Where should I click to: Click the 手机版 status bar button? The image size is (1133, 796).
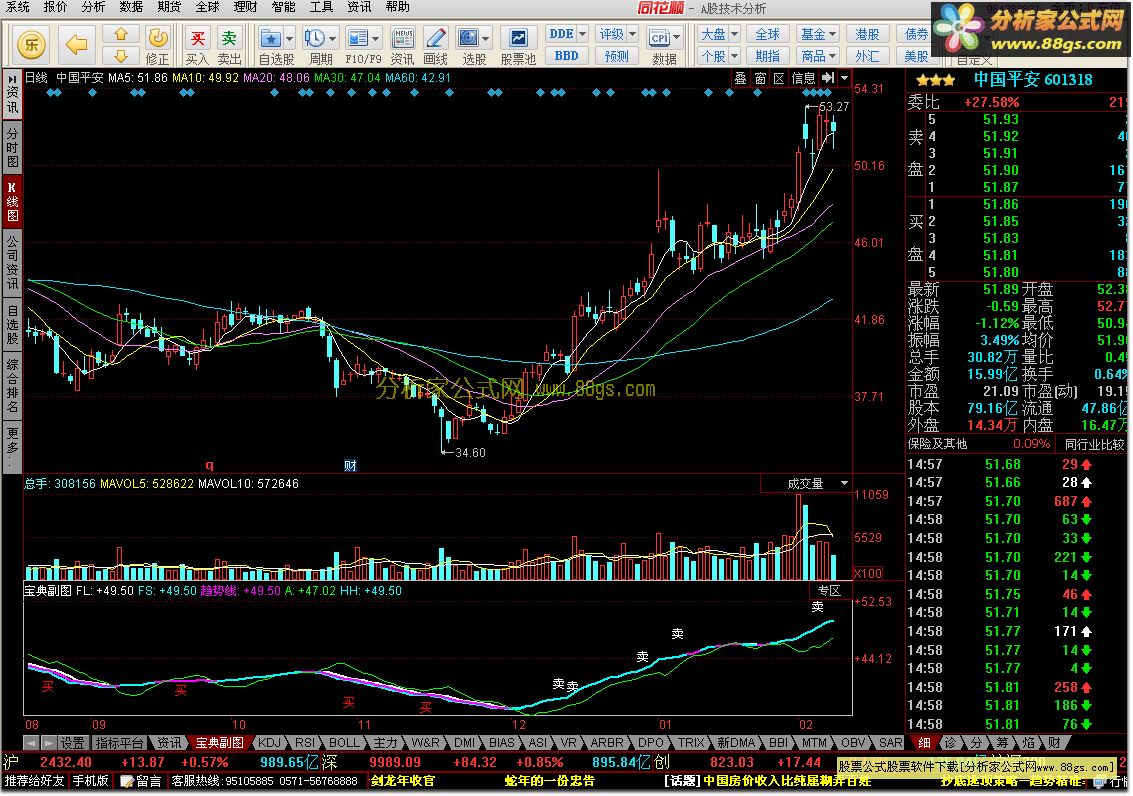tap(90, 781)
